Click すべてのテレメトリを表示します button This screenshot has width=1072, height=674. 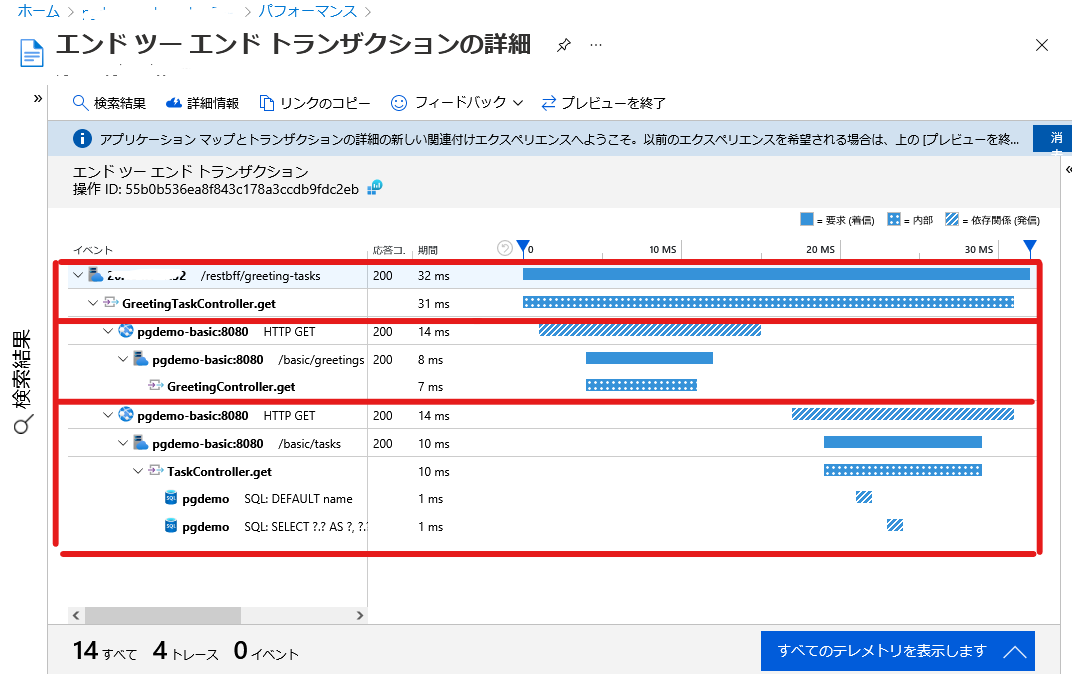point(898,651)
